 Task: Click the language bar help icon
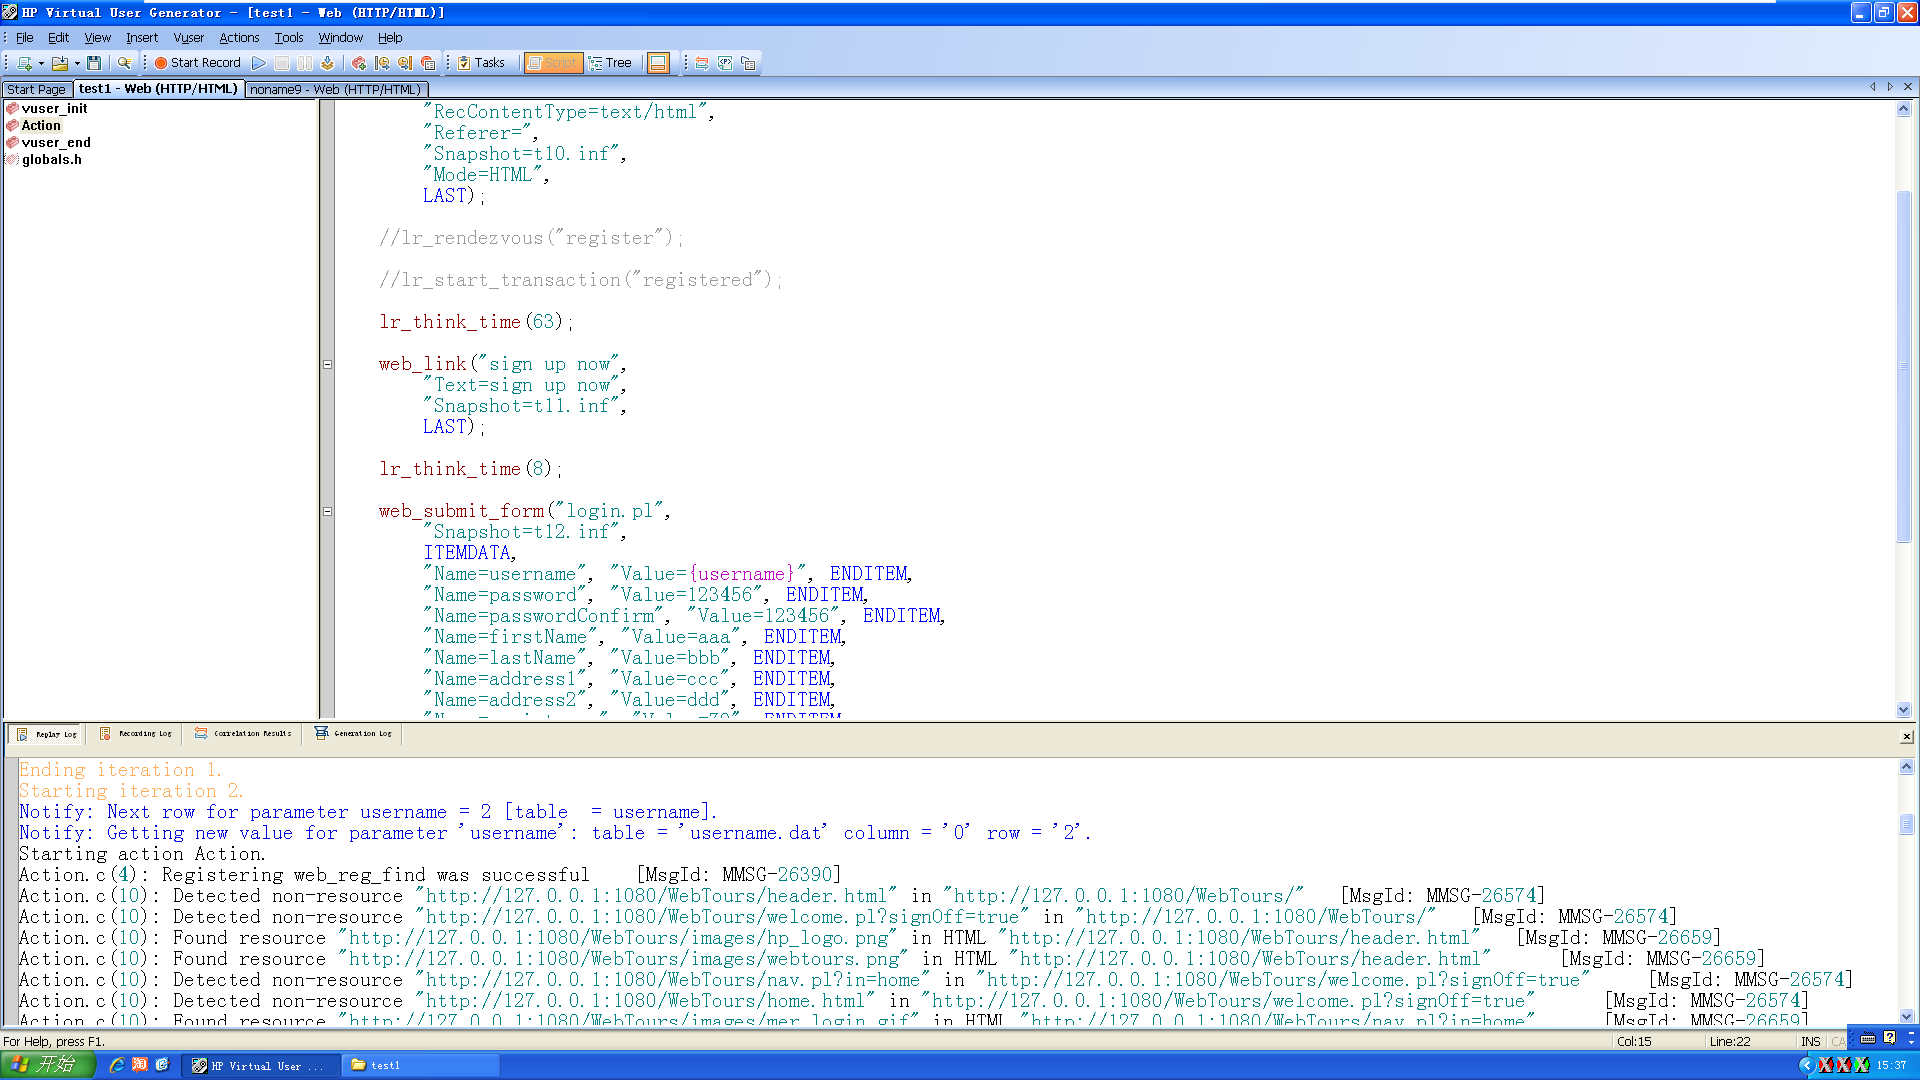1890,1038
